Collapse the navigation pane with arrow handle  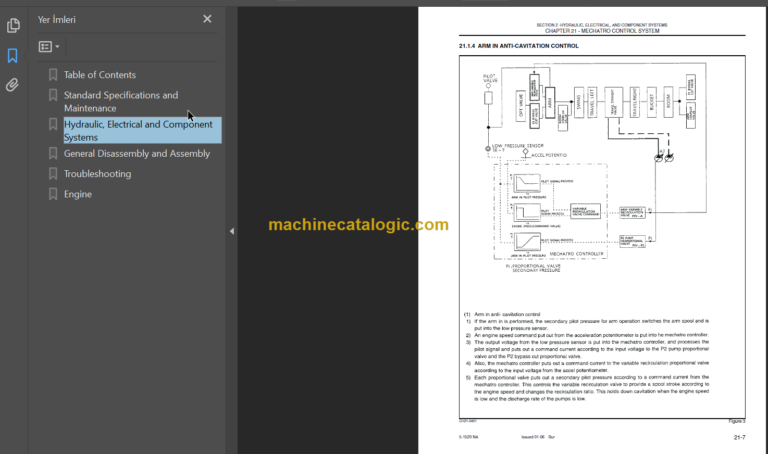pyautogui.click(x=232, y=231)
